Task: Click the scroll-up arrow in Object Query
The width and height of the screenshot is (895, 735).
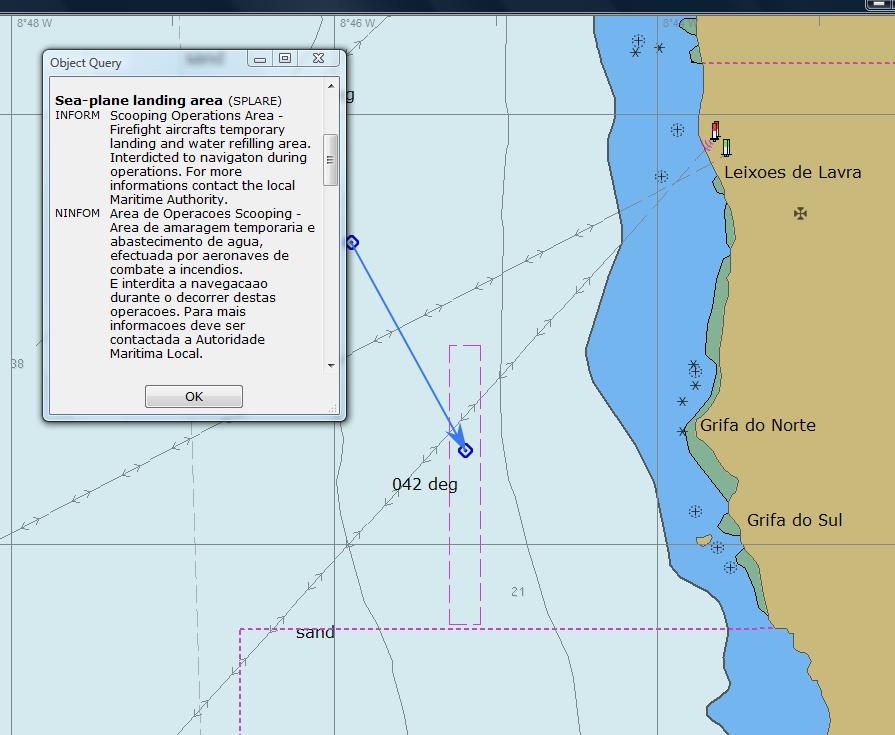Action: click(331, 87)
